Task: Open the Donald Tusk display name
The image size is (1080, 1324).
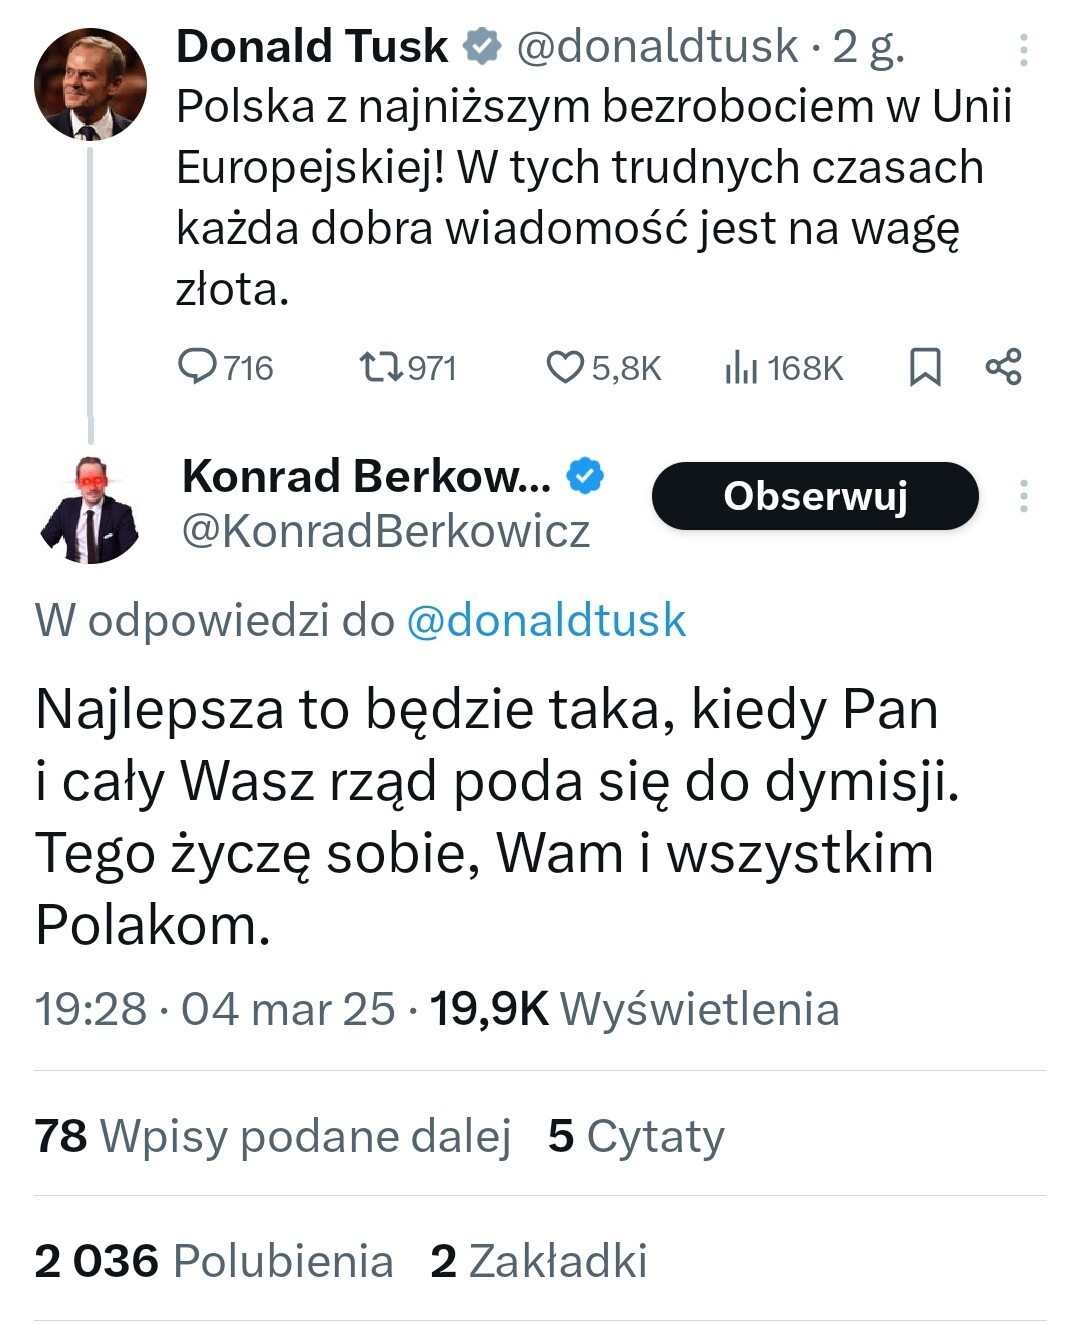Action: [312, 46]
